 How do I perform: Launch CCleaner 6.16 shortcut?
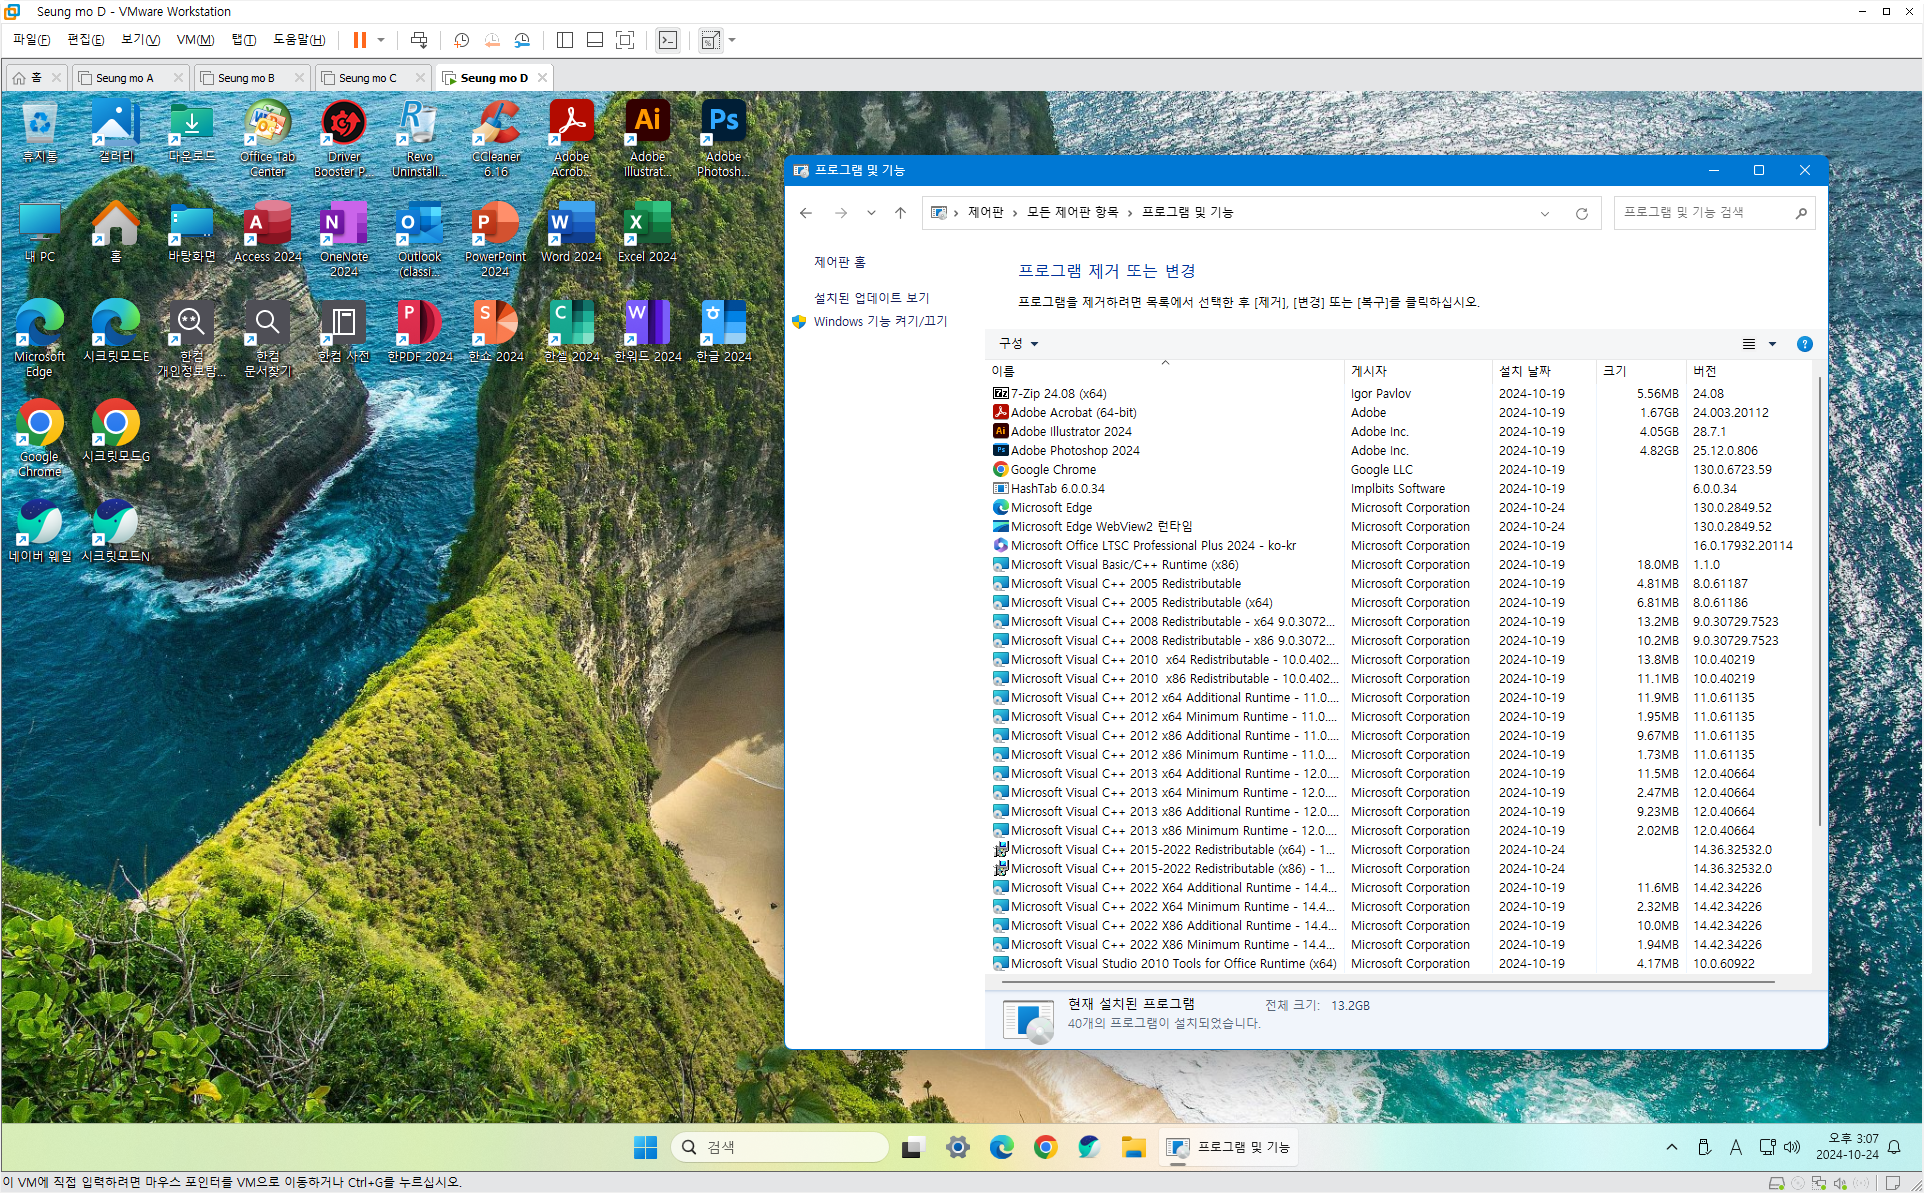tap(496, 138)
